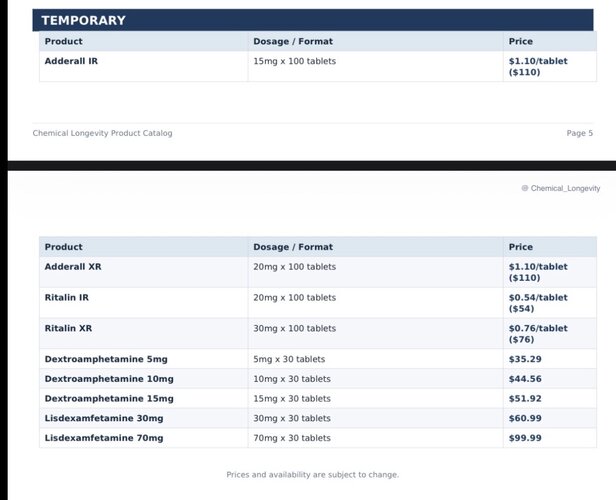Click the $35.29 price

[x=525, y=359]
